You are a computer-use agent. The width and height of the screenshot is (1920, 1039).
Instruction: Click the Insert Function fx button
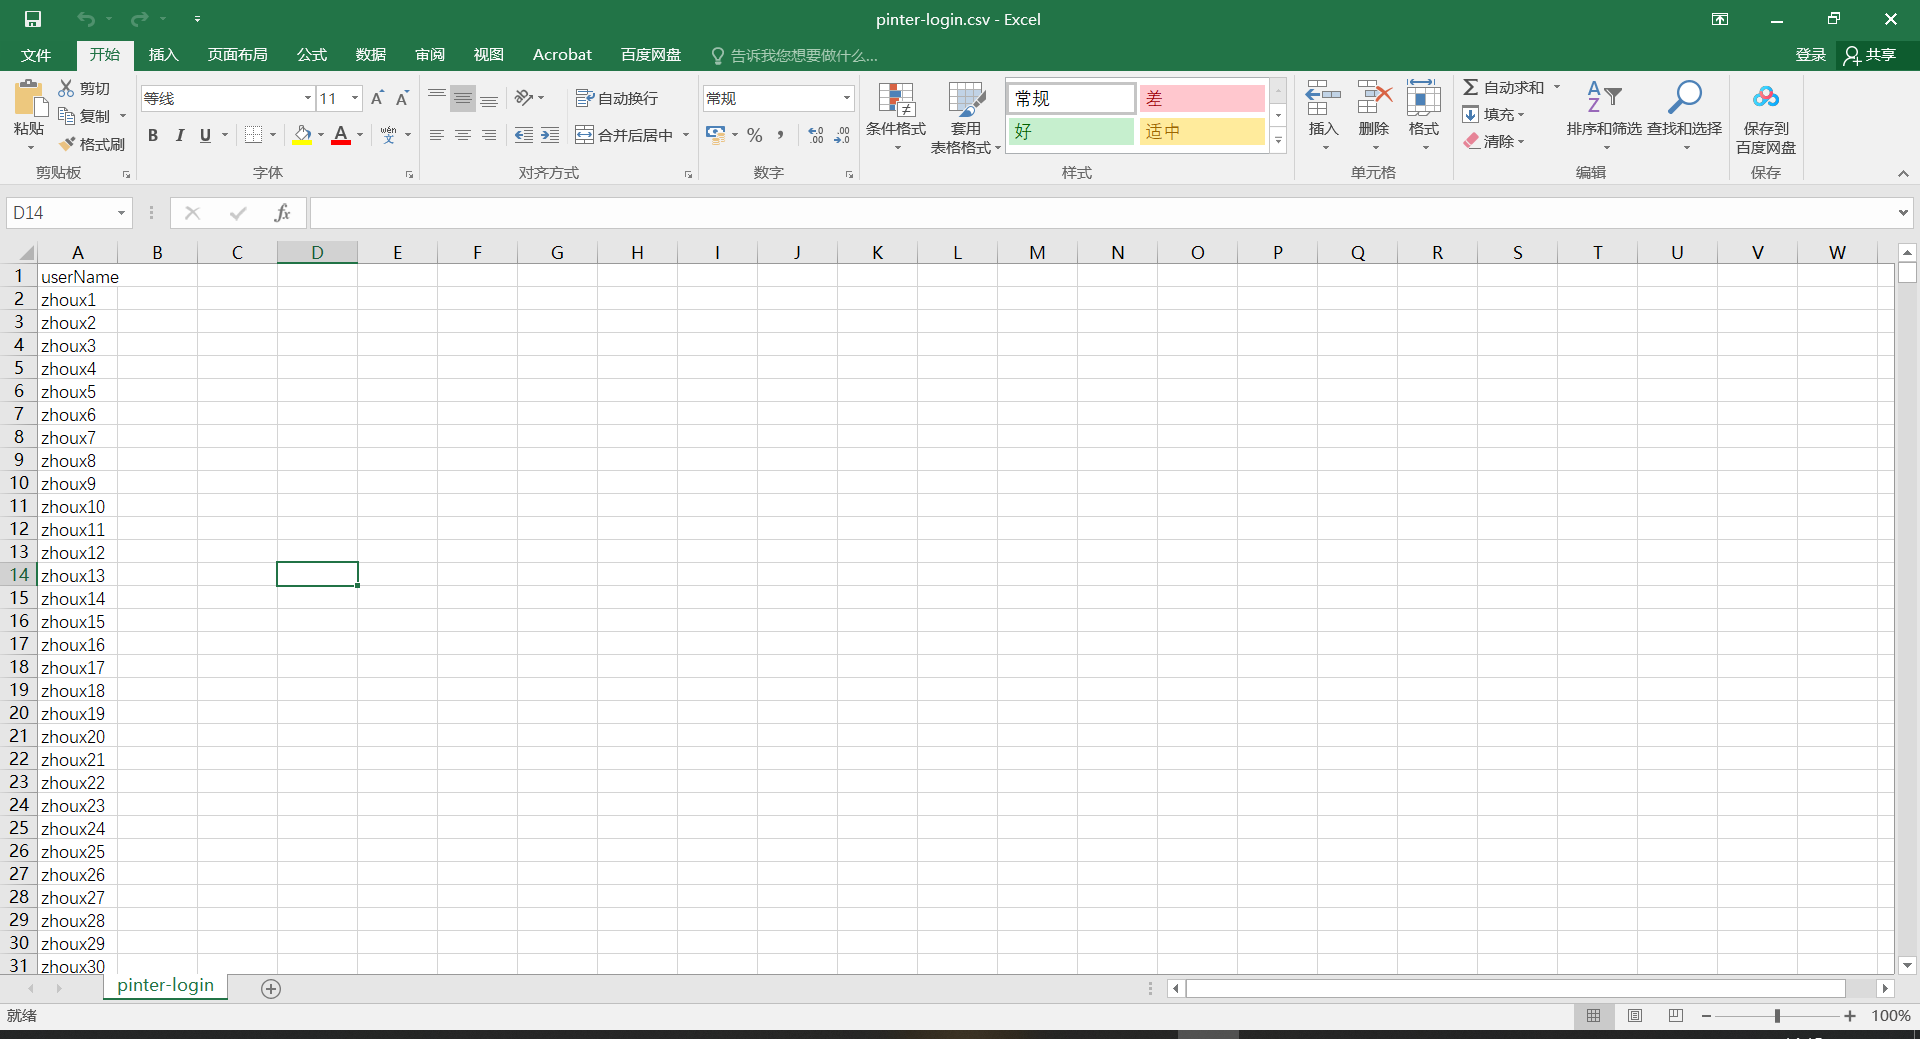pos(282,213)
